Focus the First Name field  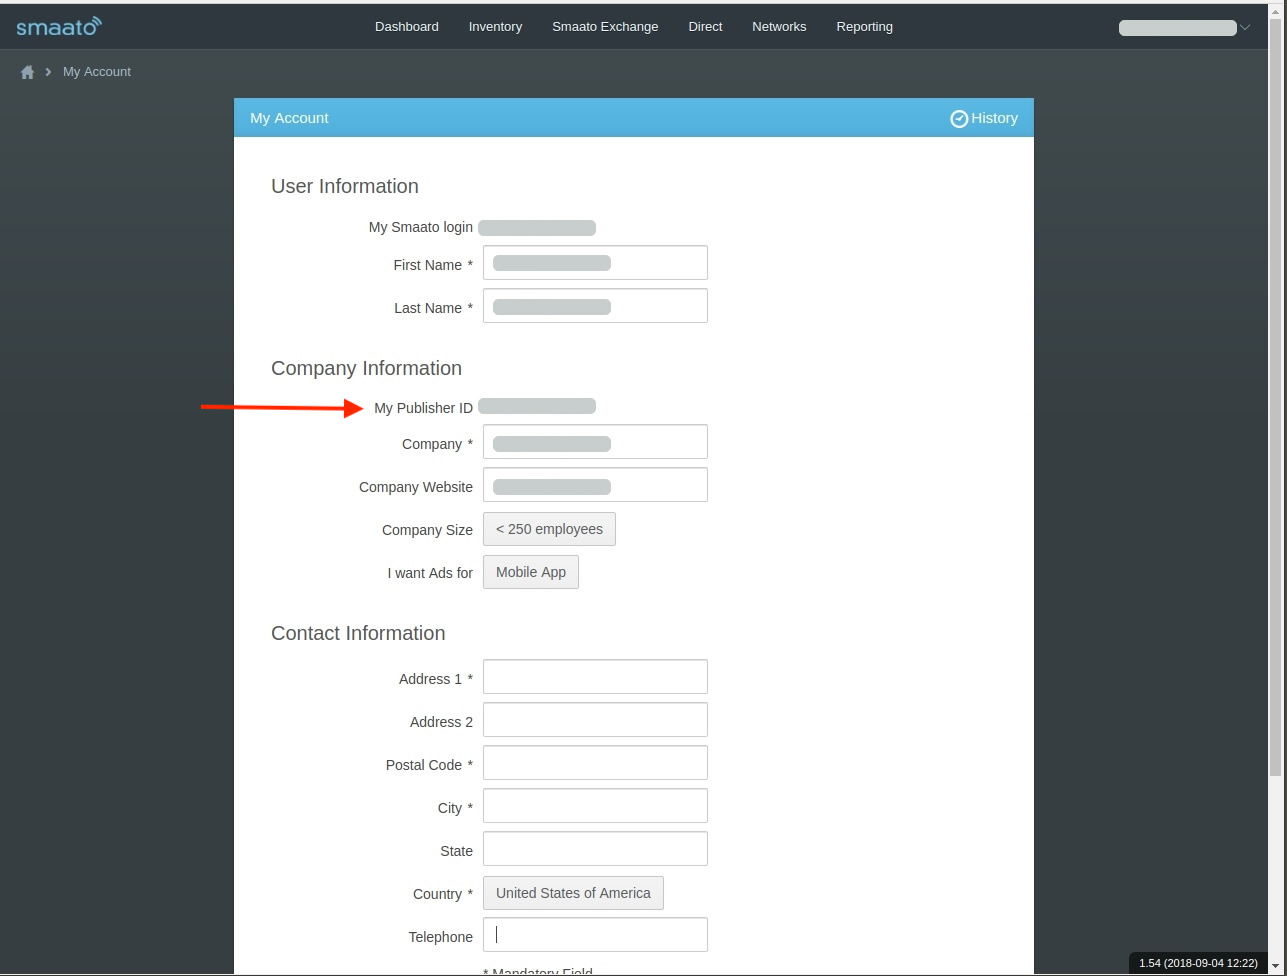coord(595,263)
